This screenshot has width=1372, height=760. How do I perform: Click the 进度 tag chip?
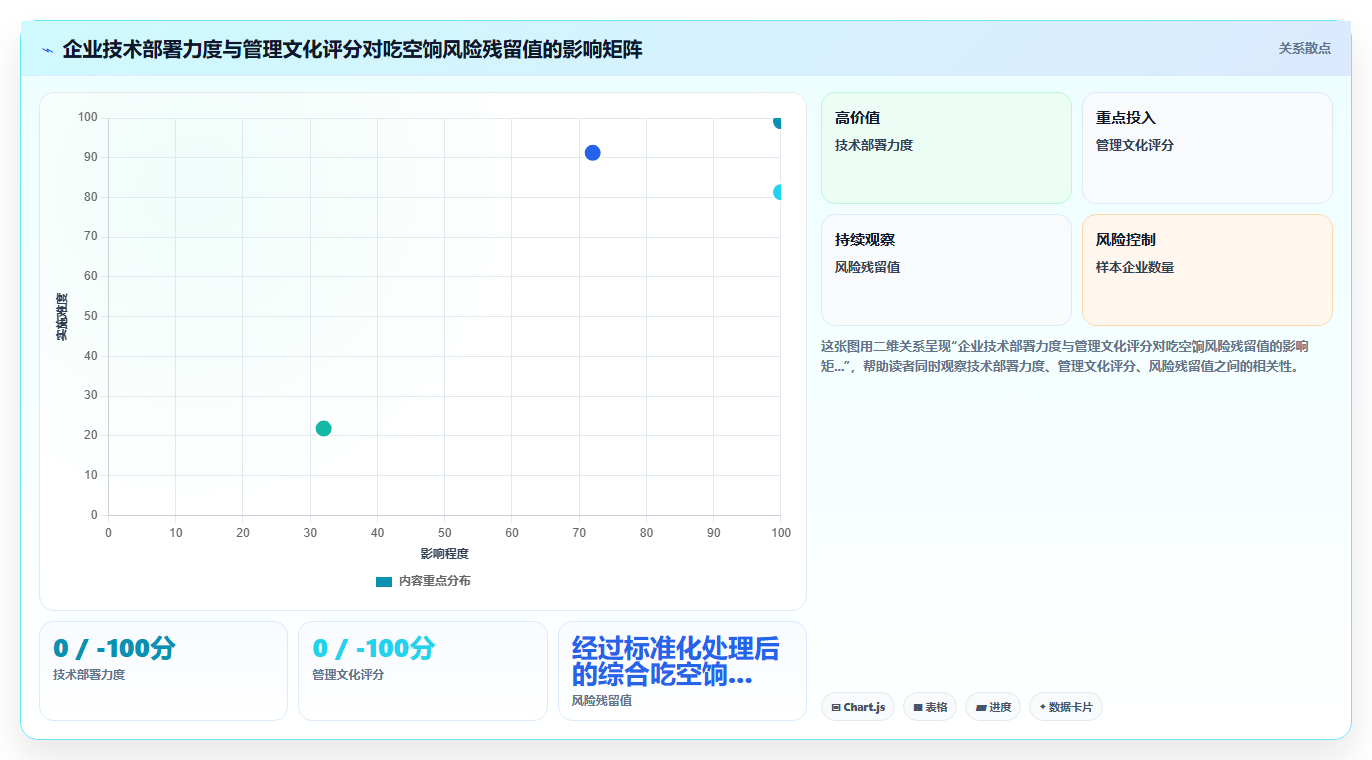click(993, 707)
